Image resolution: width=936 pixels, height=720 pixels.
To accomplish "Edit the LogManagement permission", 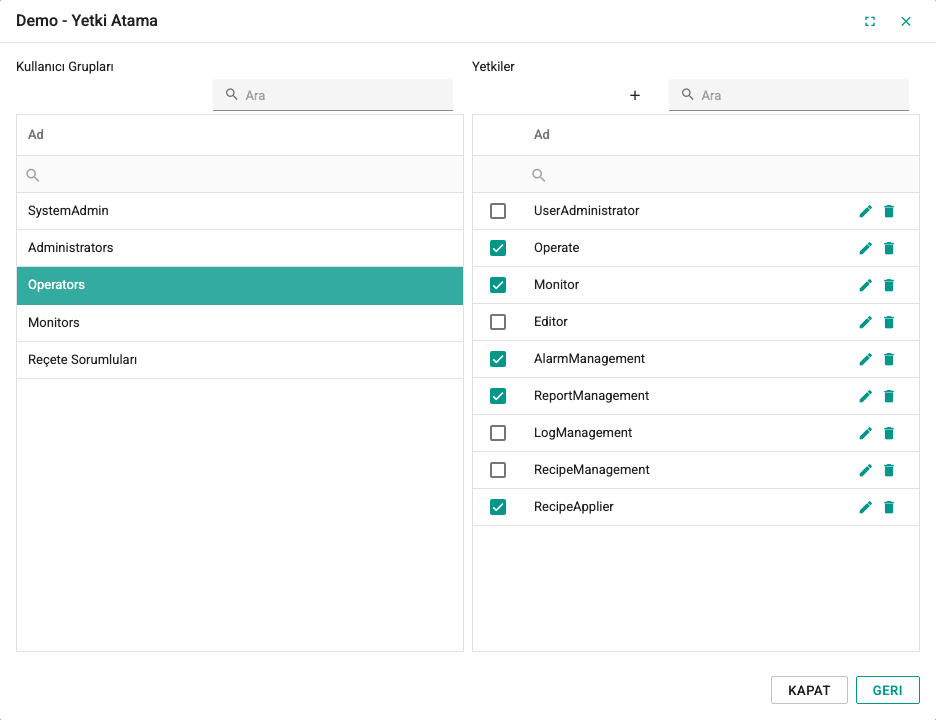I will (x=866, y=433).
